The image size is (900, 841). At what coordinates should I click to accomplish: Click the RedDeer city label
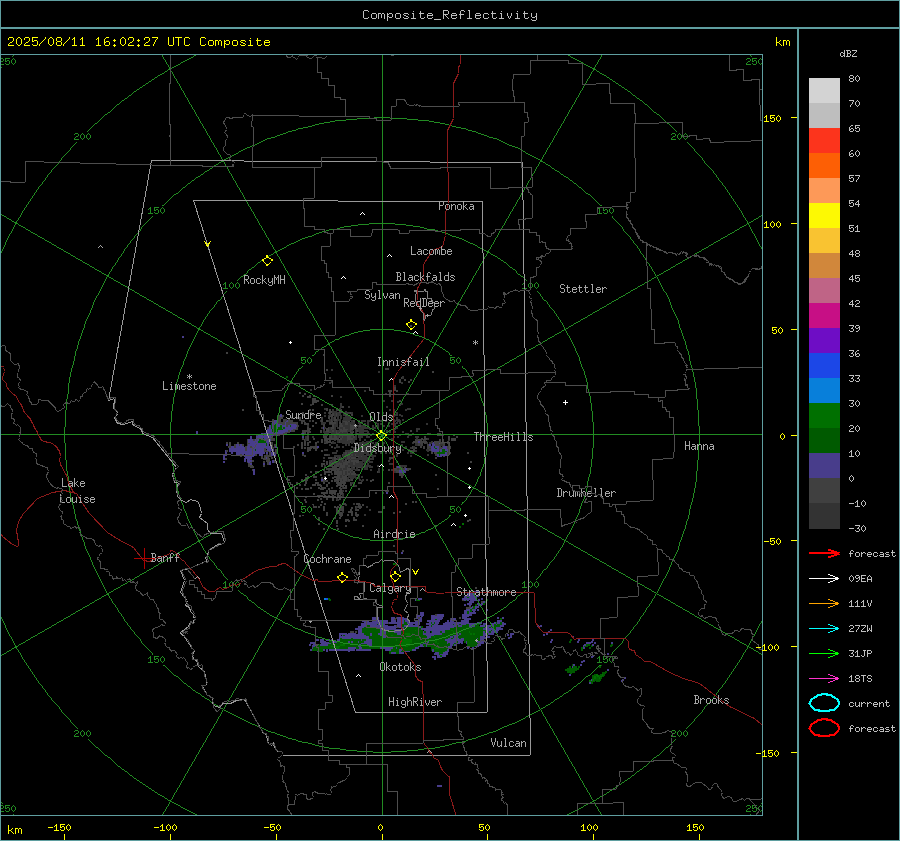424,303
